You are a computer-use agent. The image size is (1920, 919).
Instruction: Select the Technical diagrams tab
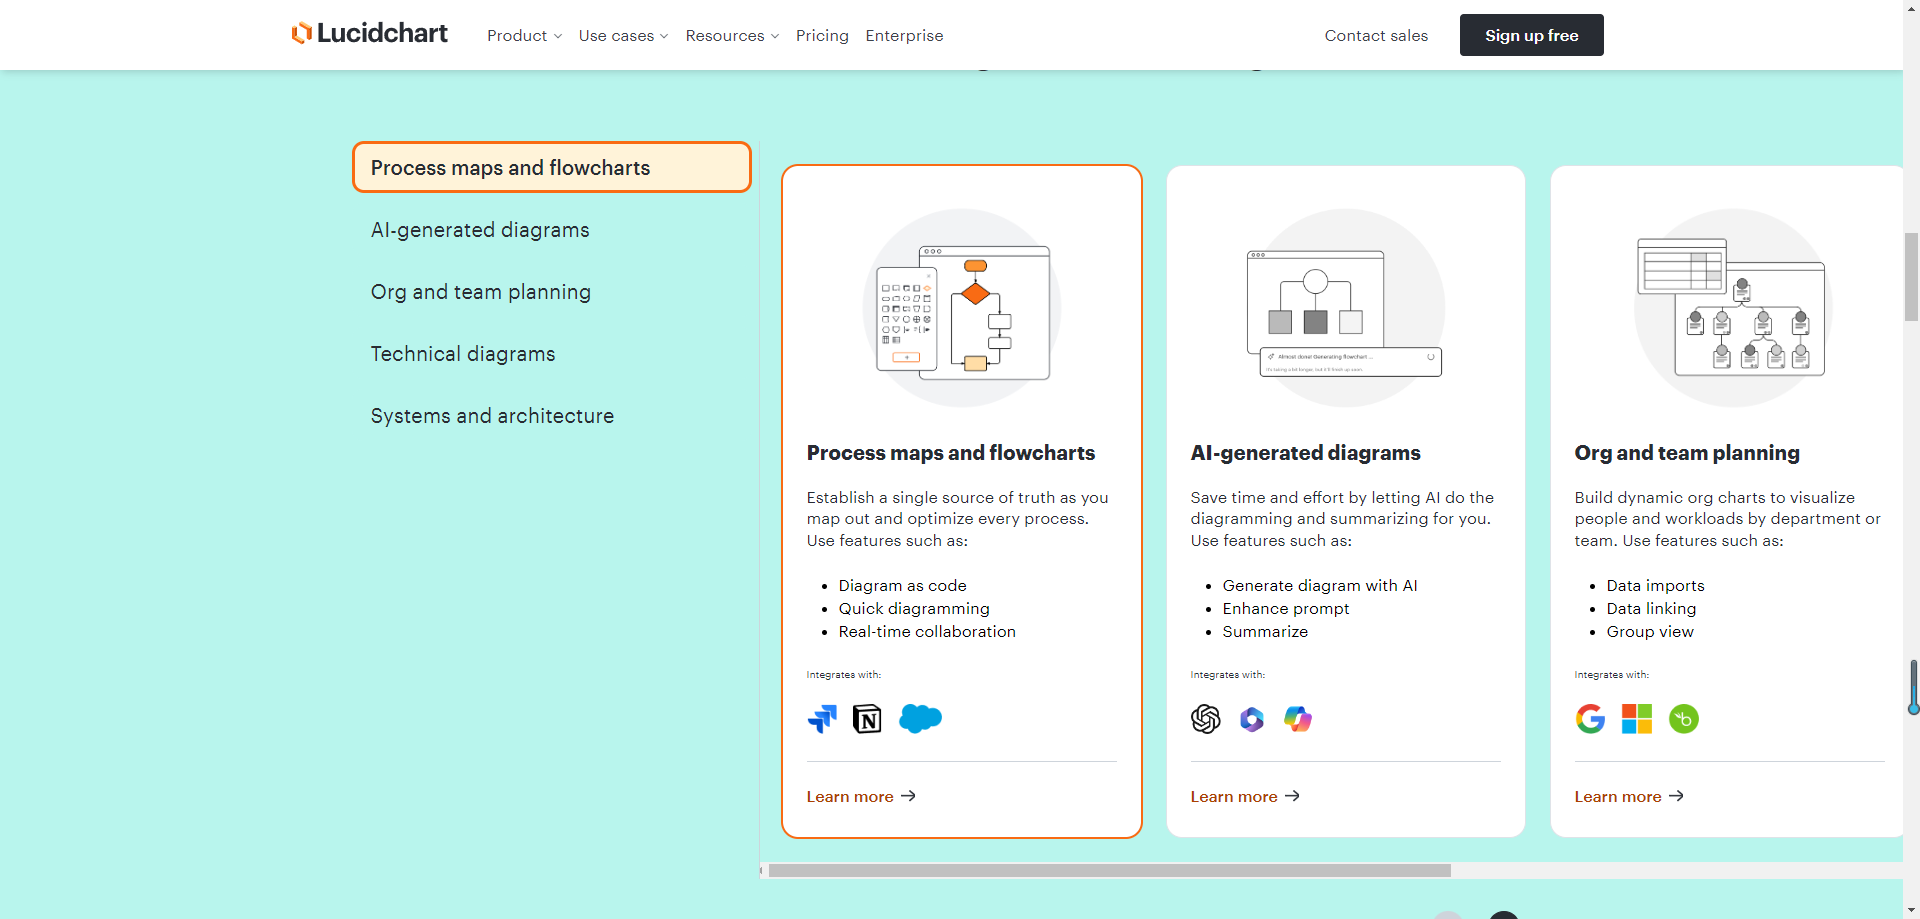(x=463, y=354)
